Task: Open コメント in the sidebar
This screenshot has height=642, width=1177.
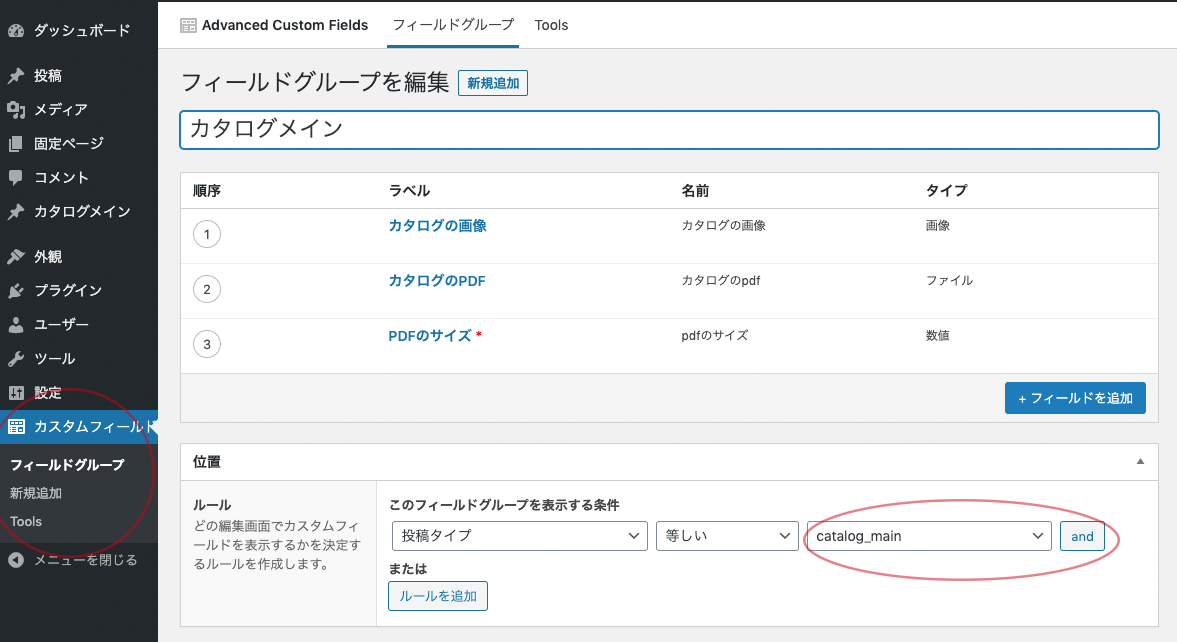Action: 62,178
